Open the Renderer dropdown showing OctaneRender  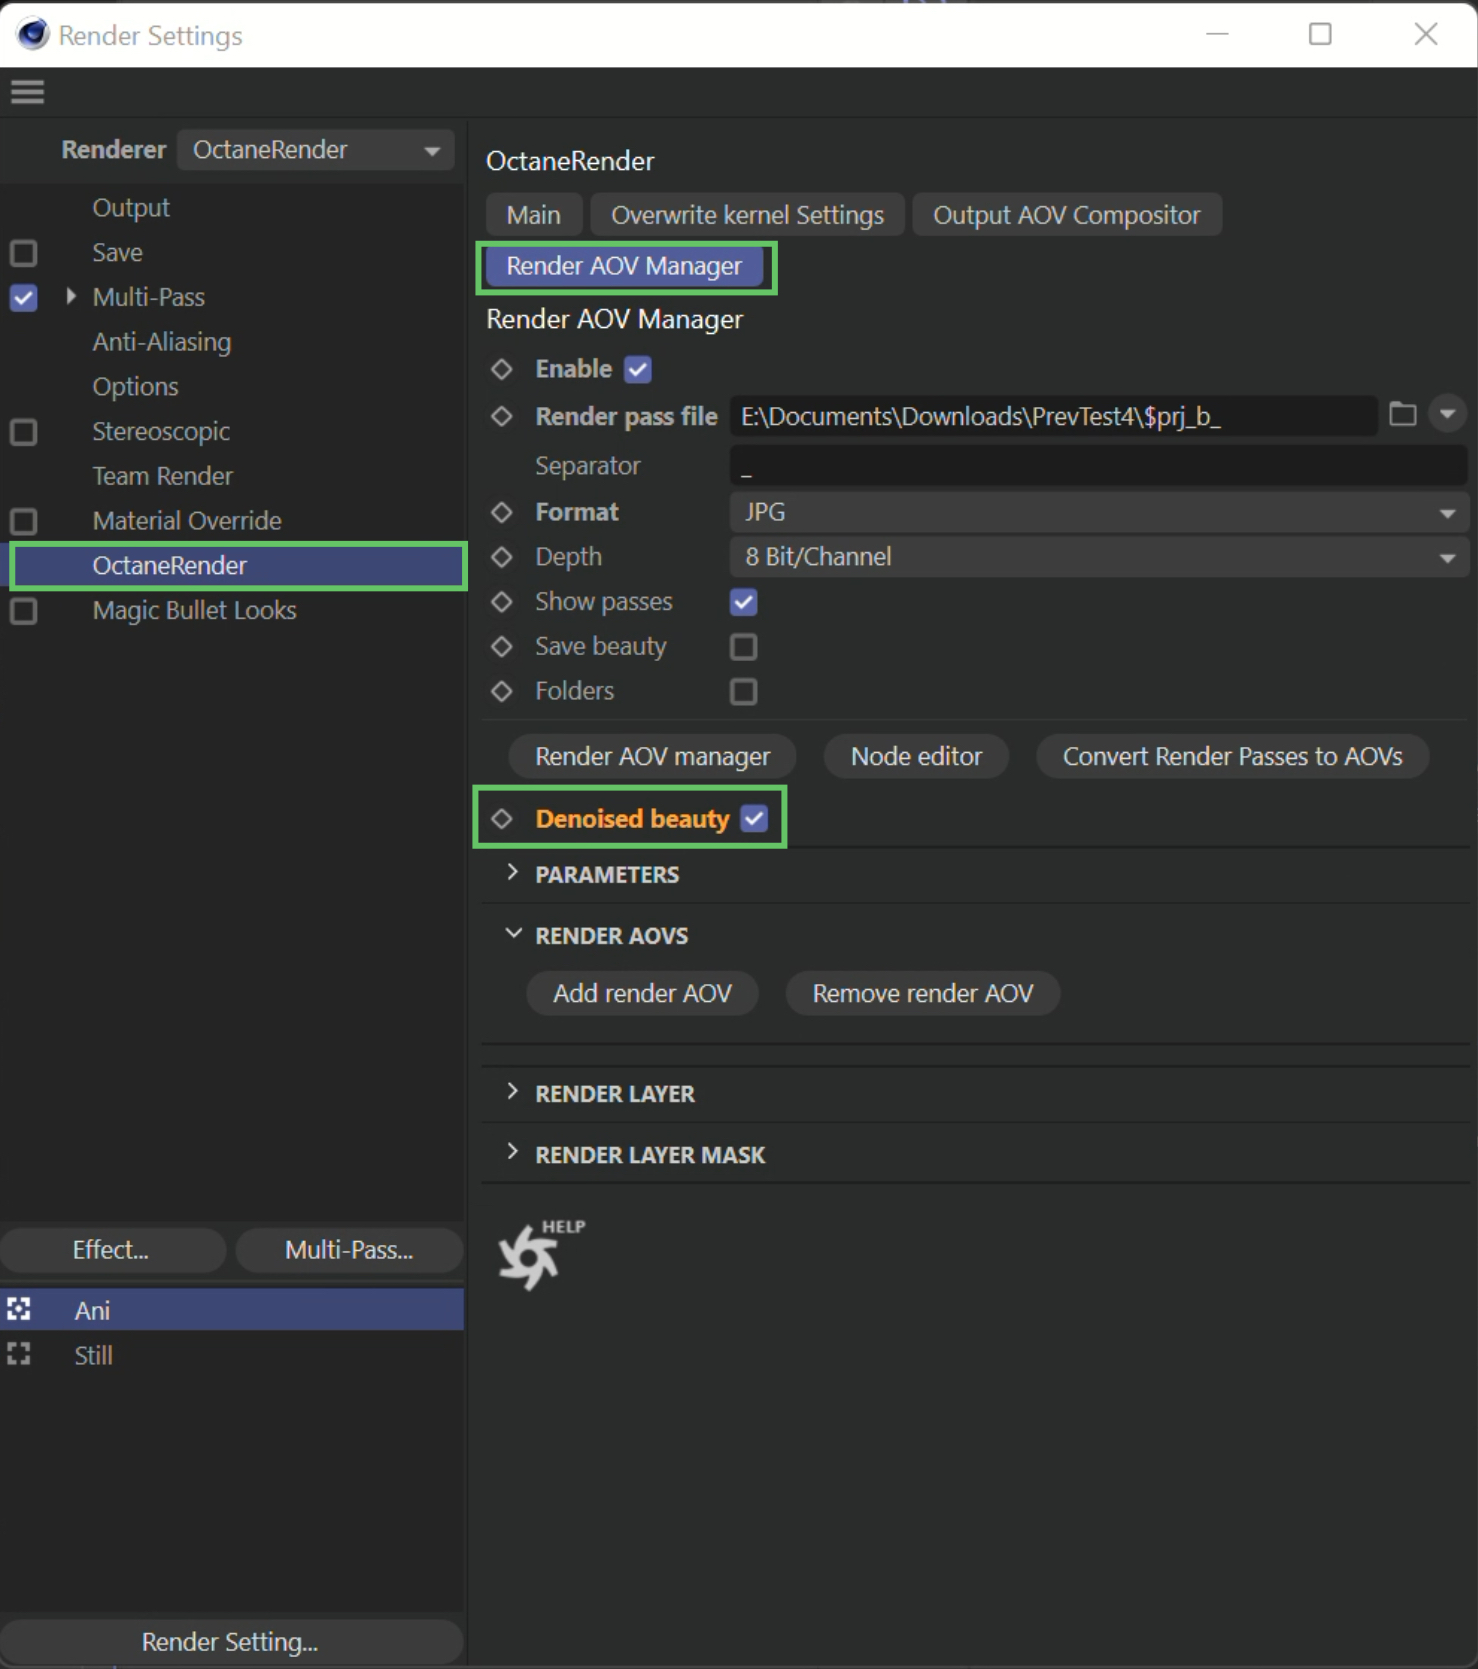coord(316,150)
